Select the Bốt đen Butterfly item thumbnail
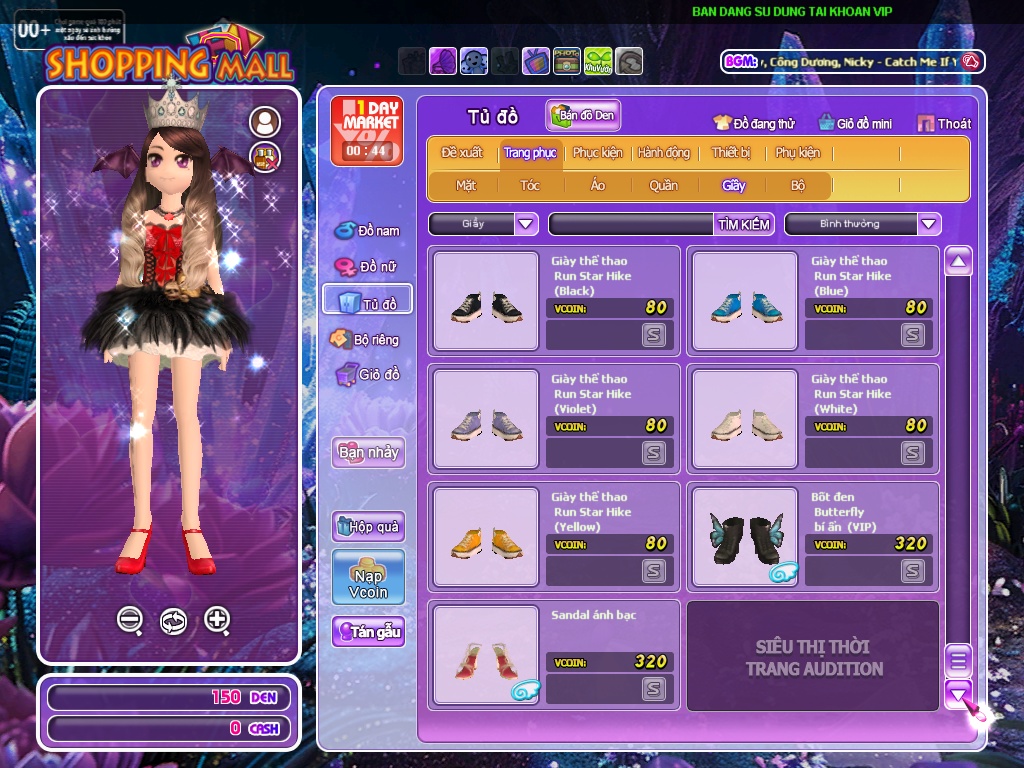 [745, 536]
